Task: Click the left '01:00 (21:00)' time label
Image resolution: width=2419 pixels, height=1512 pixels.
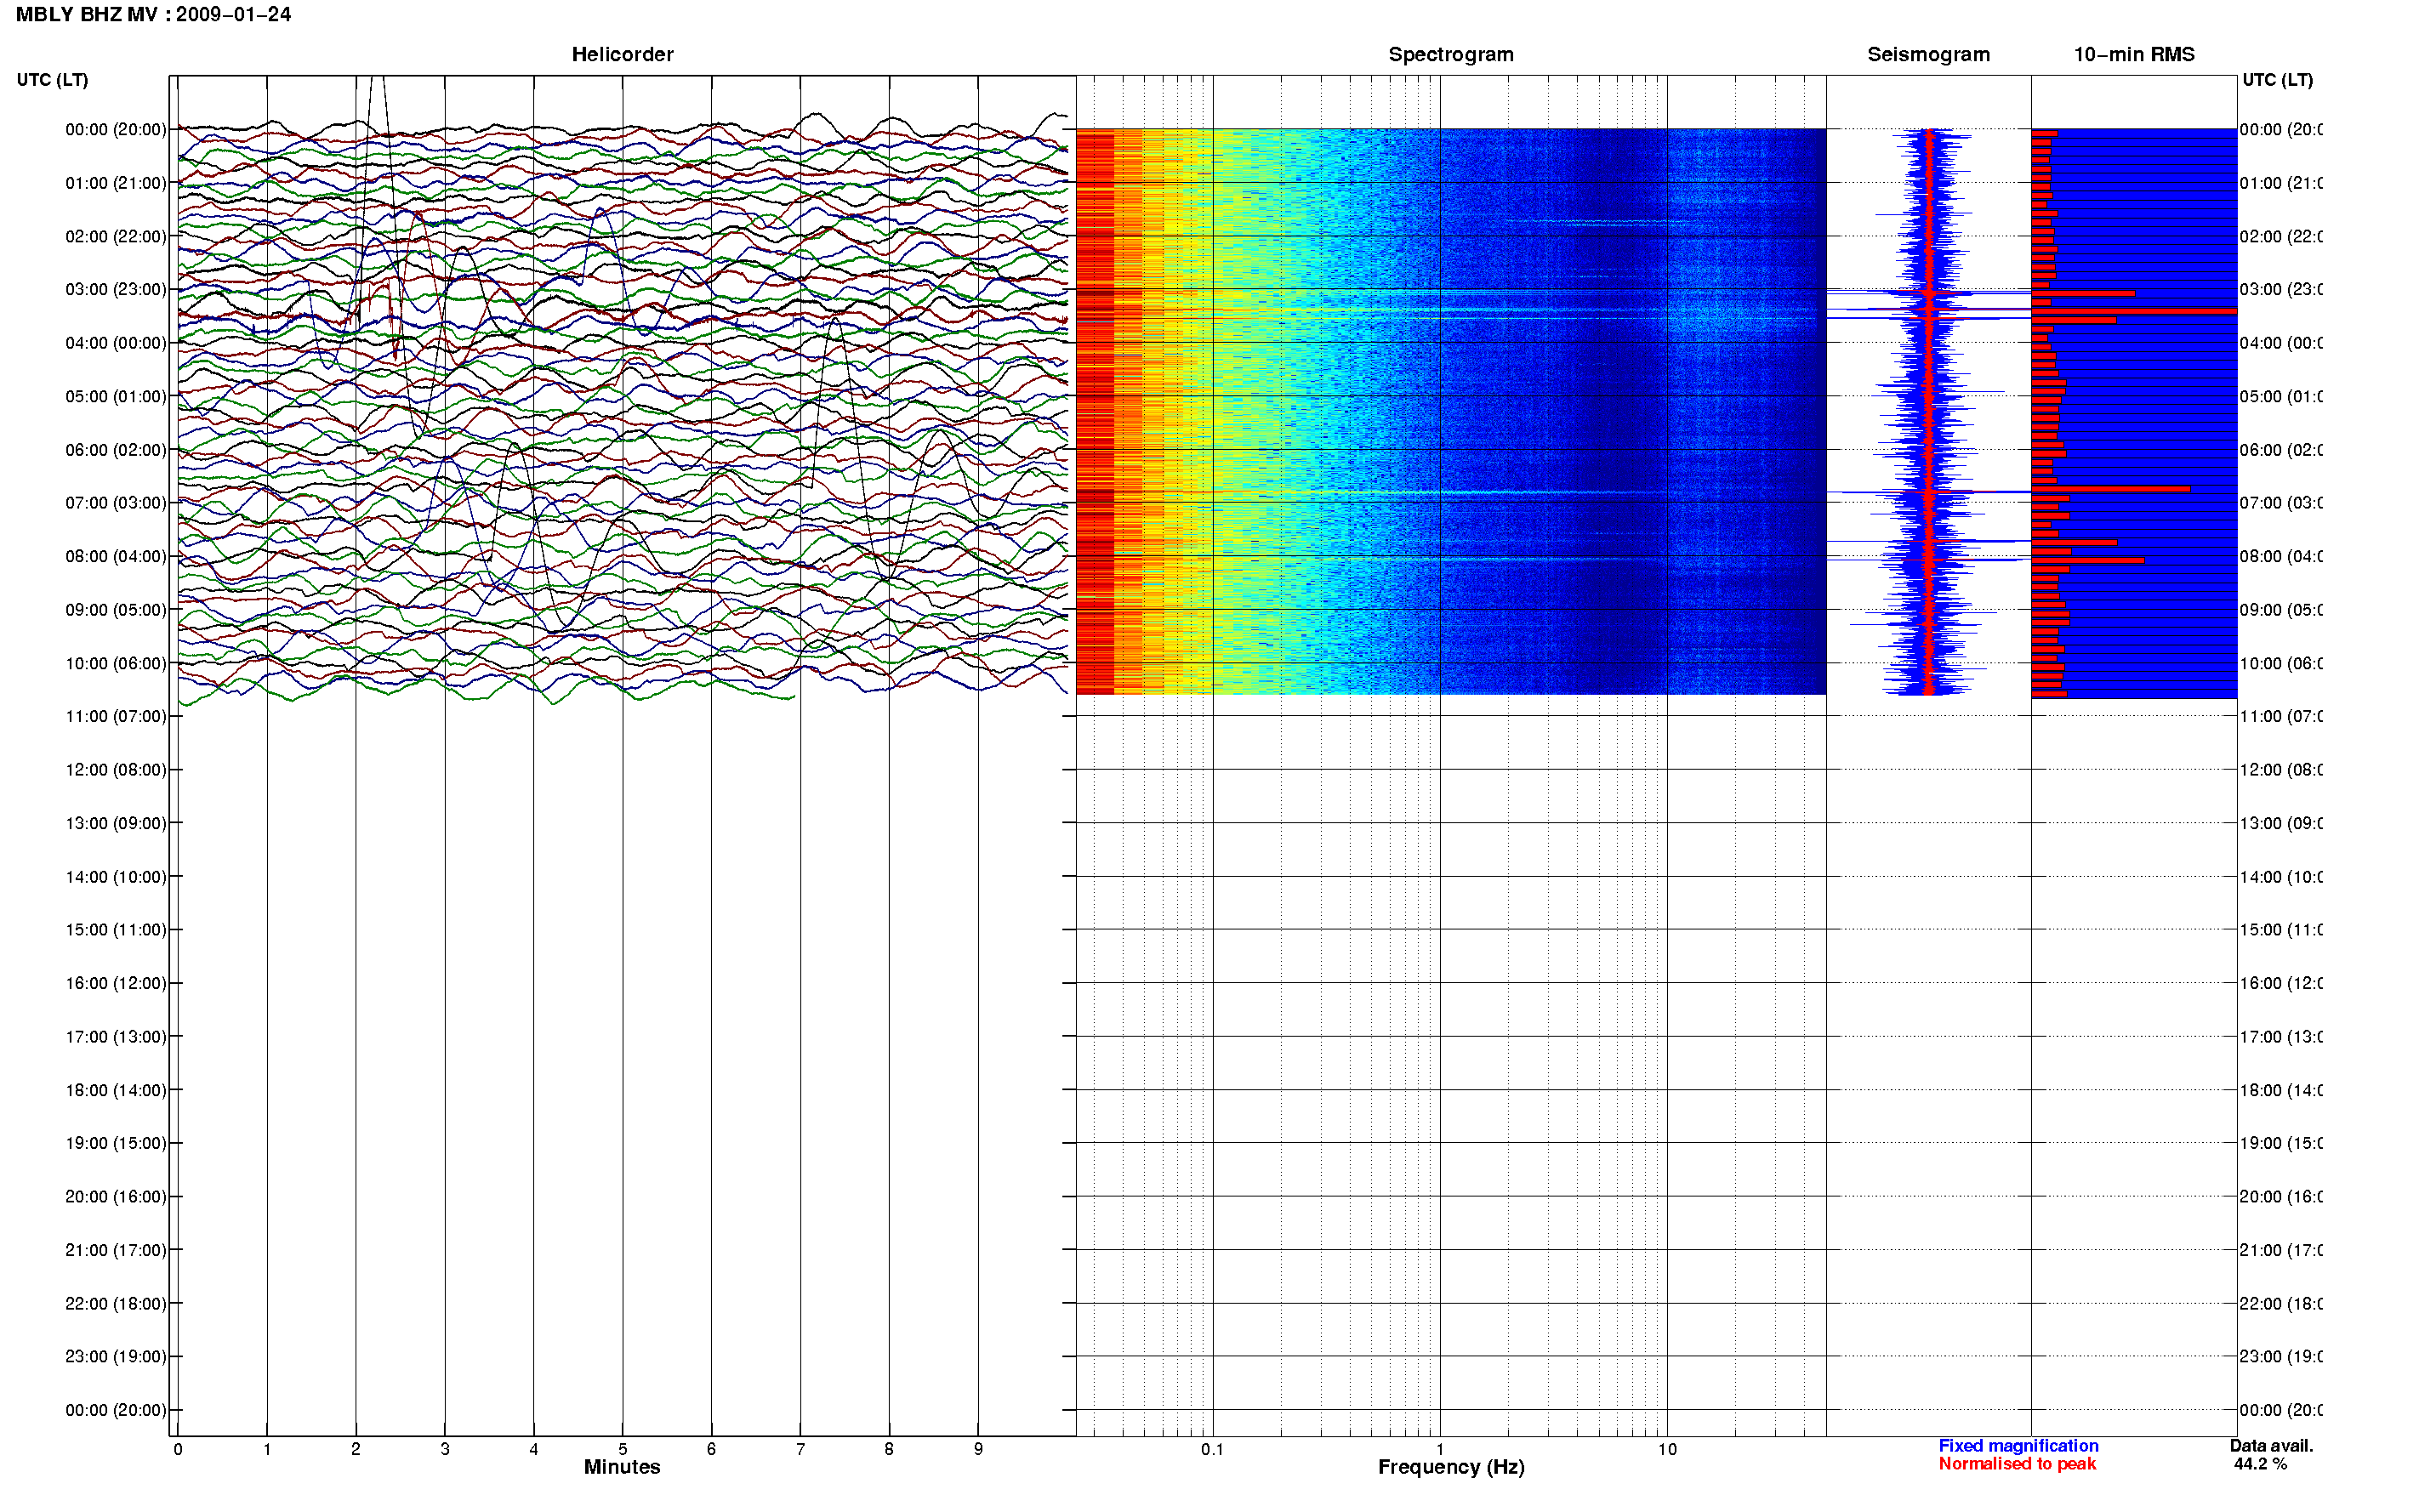Action: click(116, 183)
